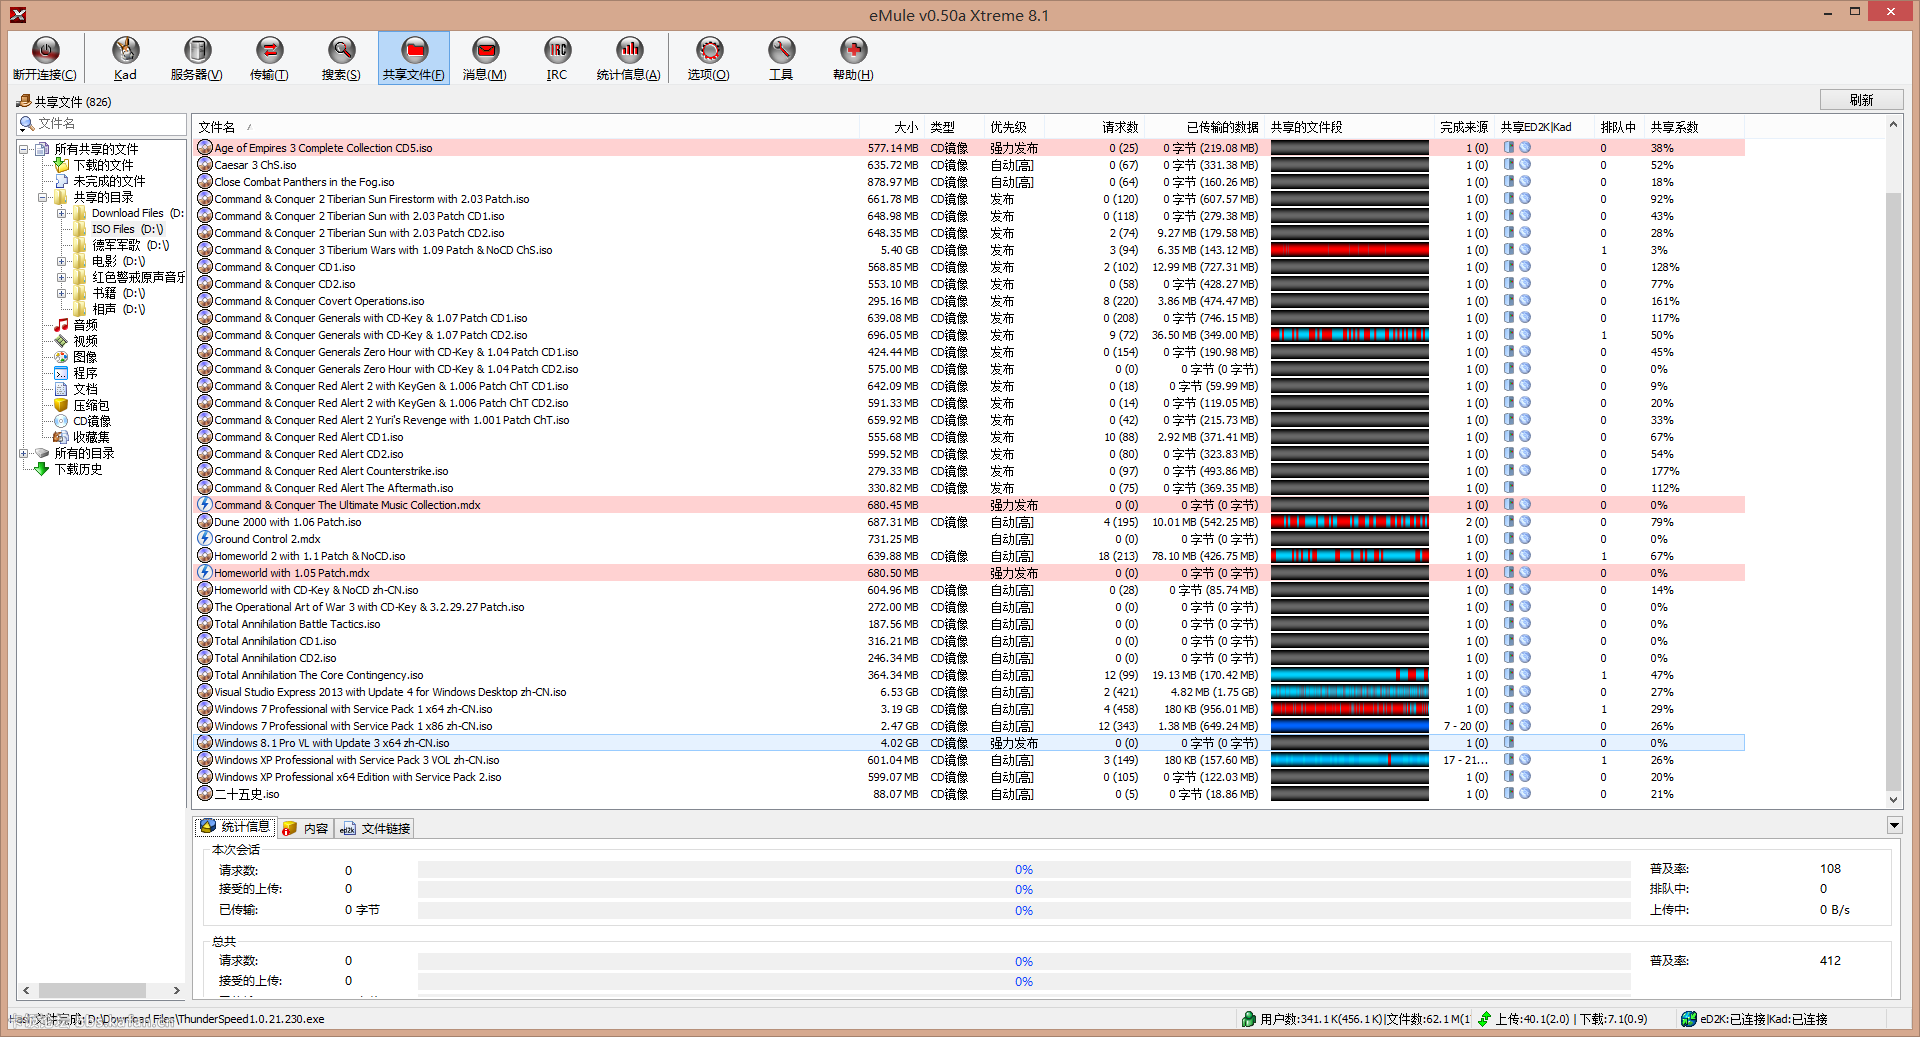Sort by the 优先级 column header
The width and height of the screenshot is (1920, 1037).
[x=1014, y=127]
